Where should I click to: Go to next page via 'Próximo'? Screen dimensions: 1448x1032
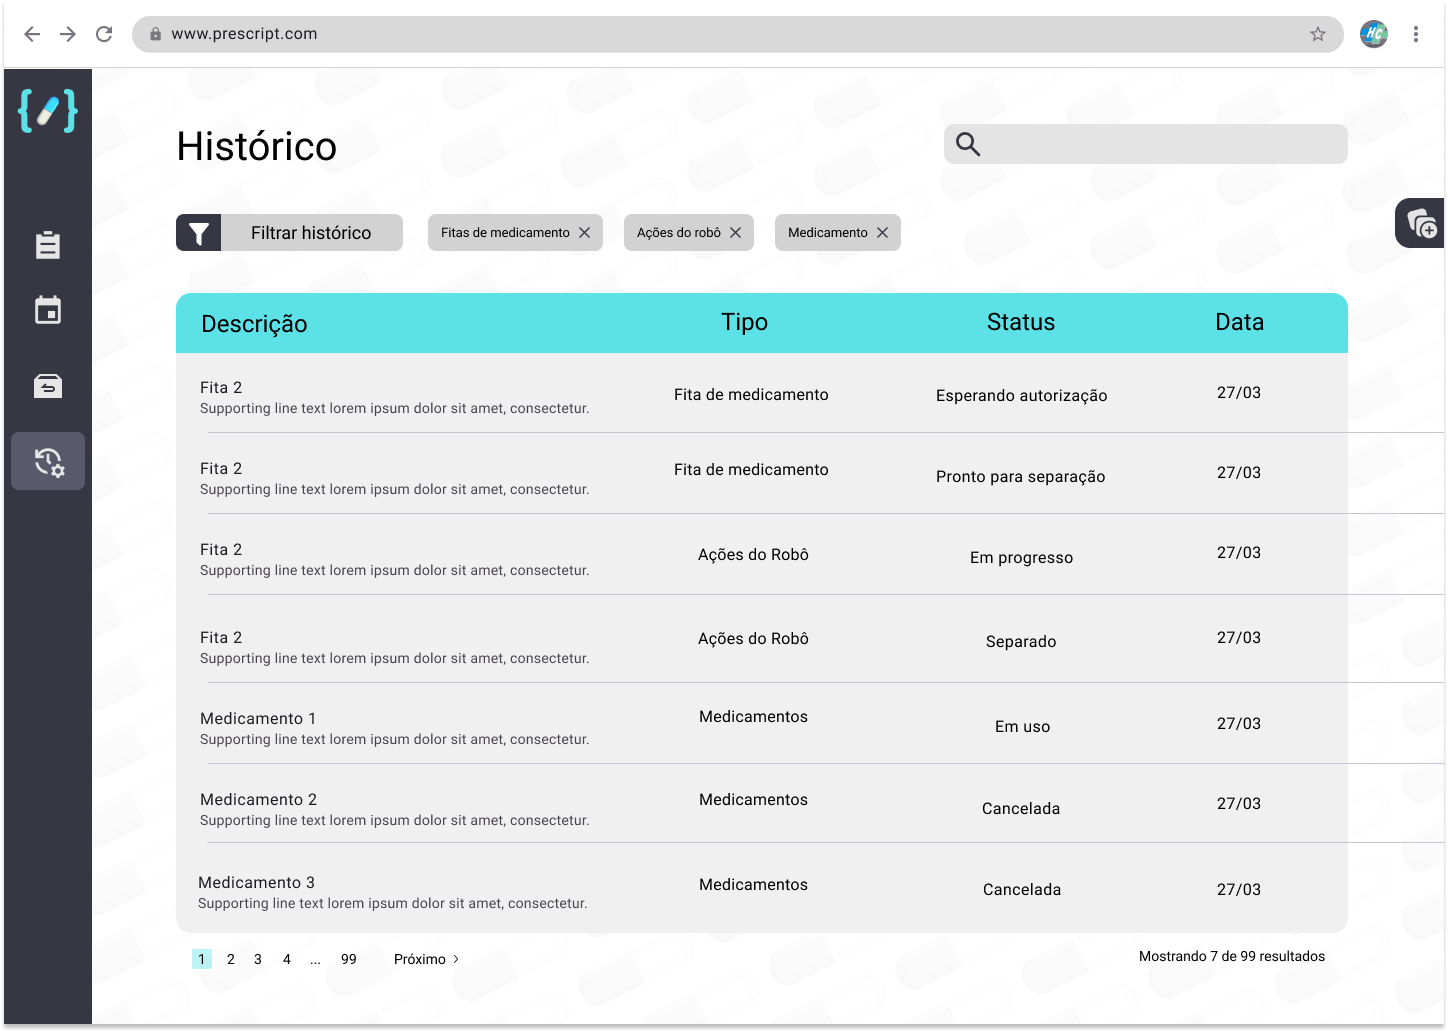[426, 959]
